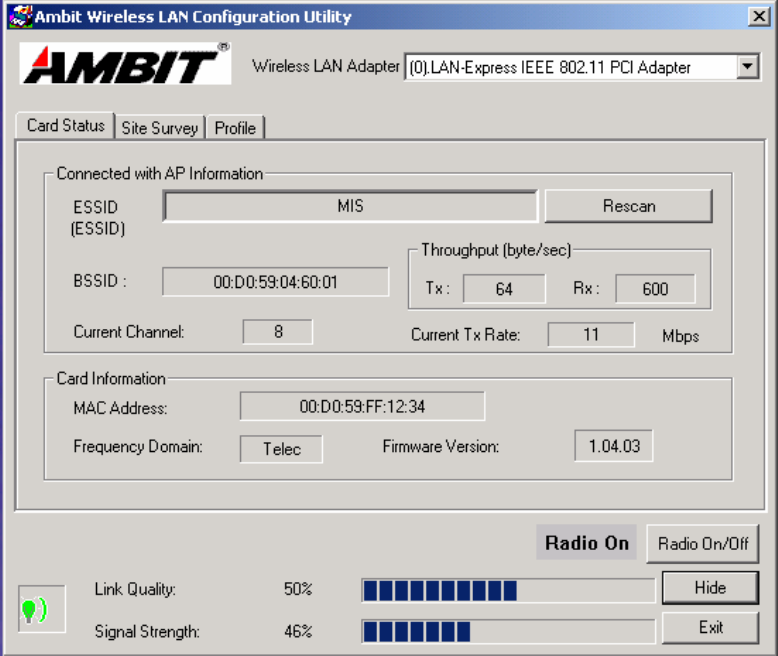Screen dimensions: 778x656
Task: Toggle the Radio On/Off button
Action: [x=703, y=544]
